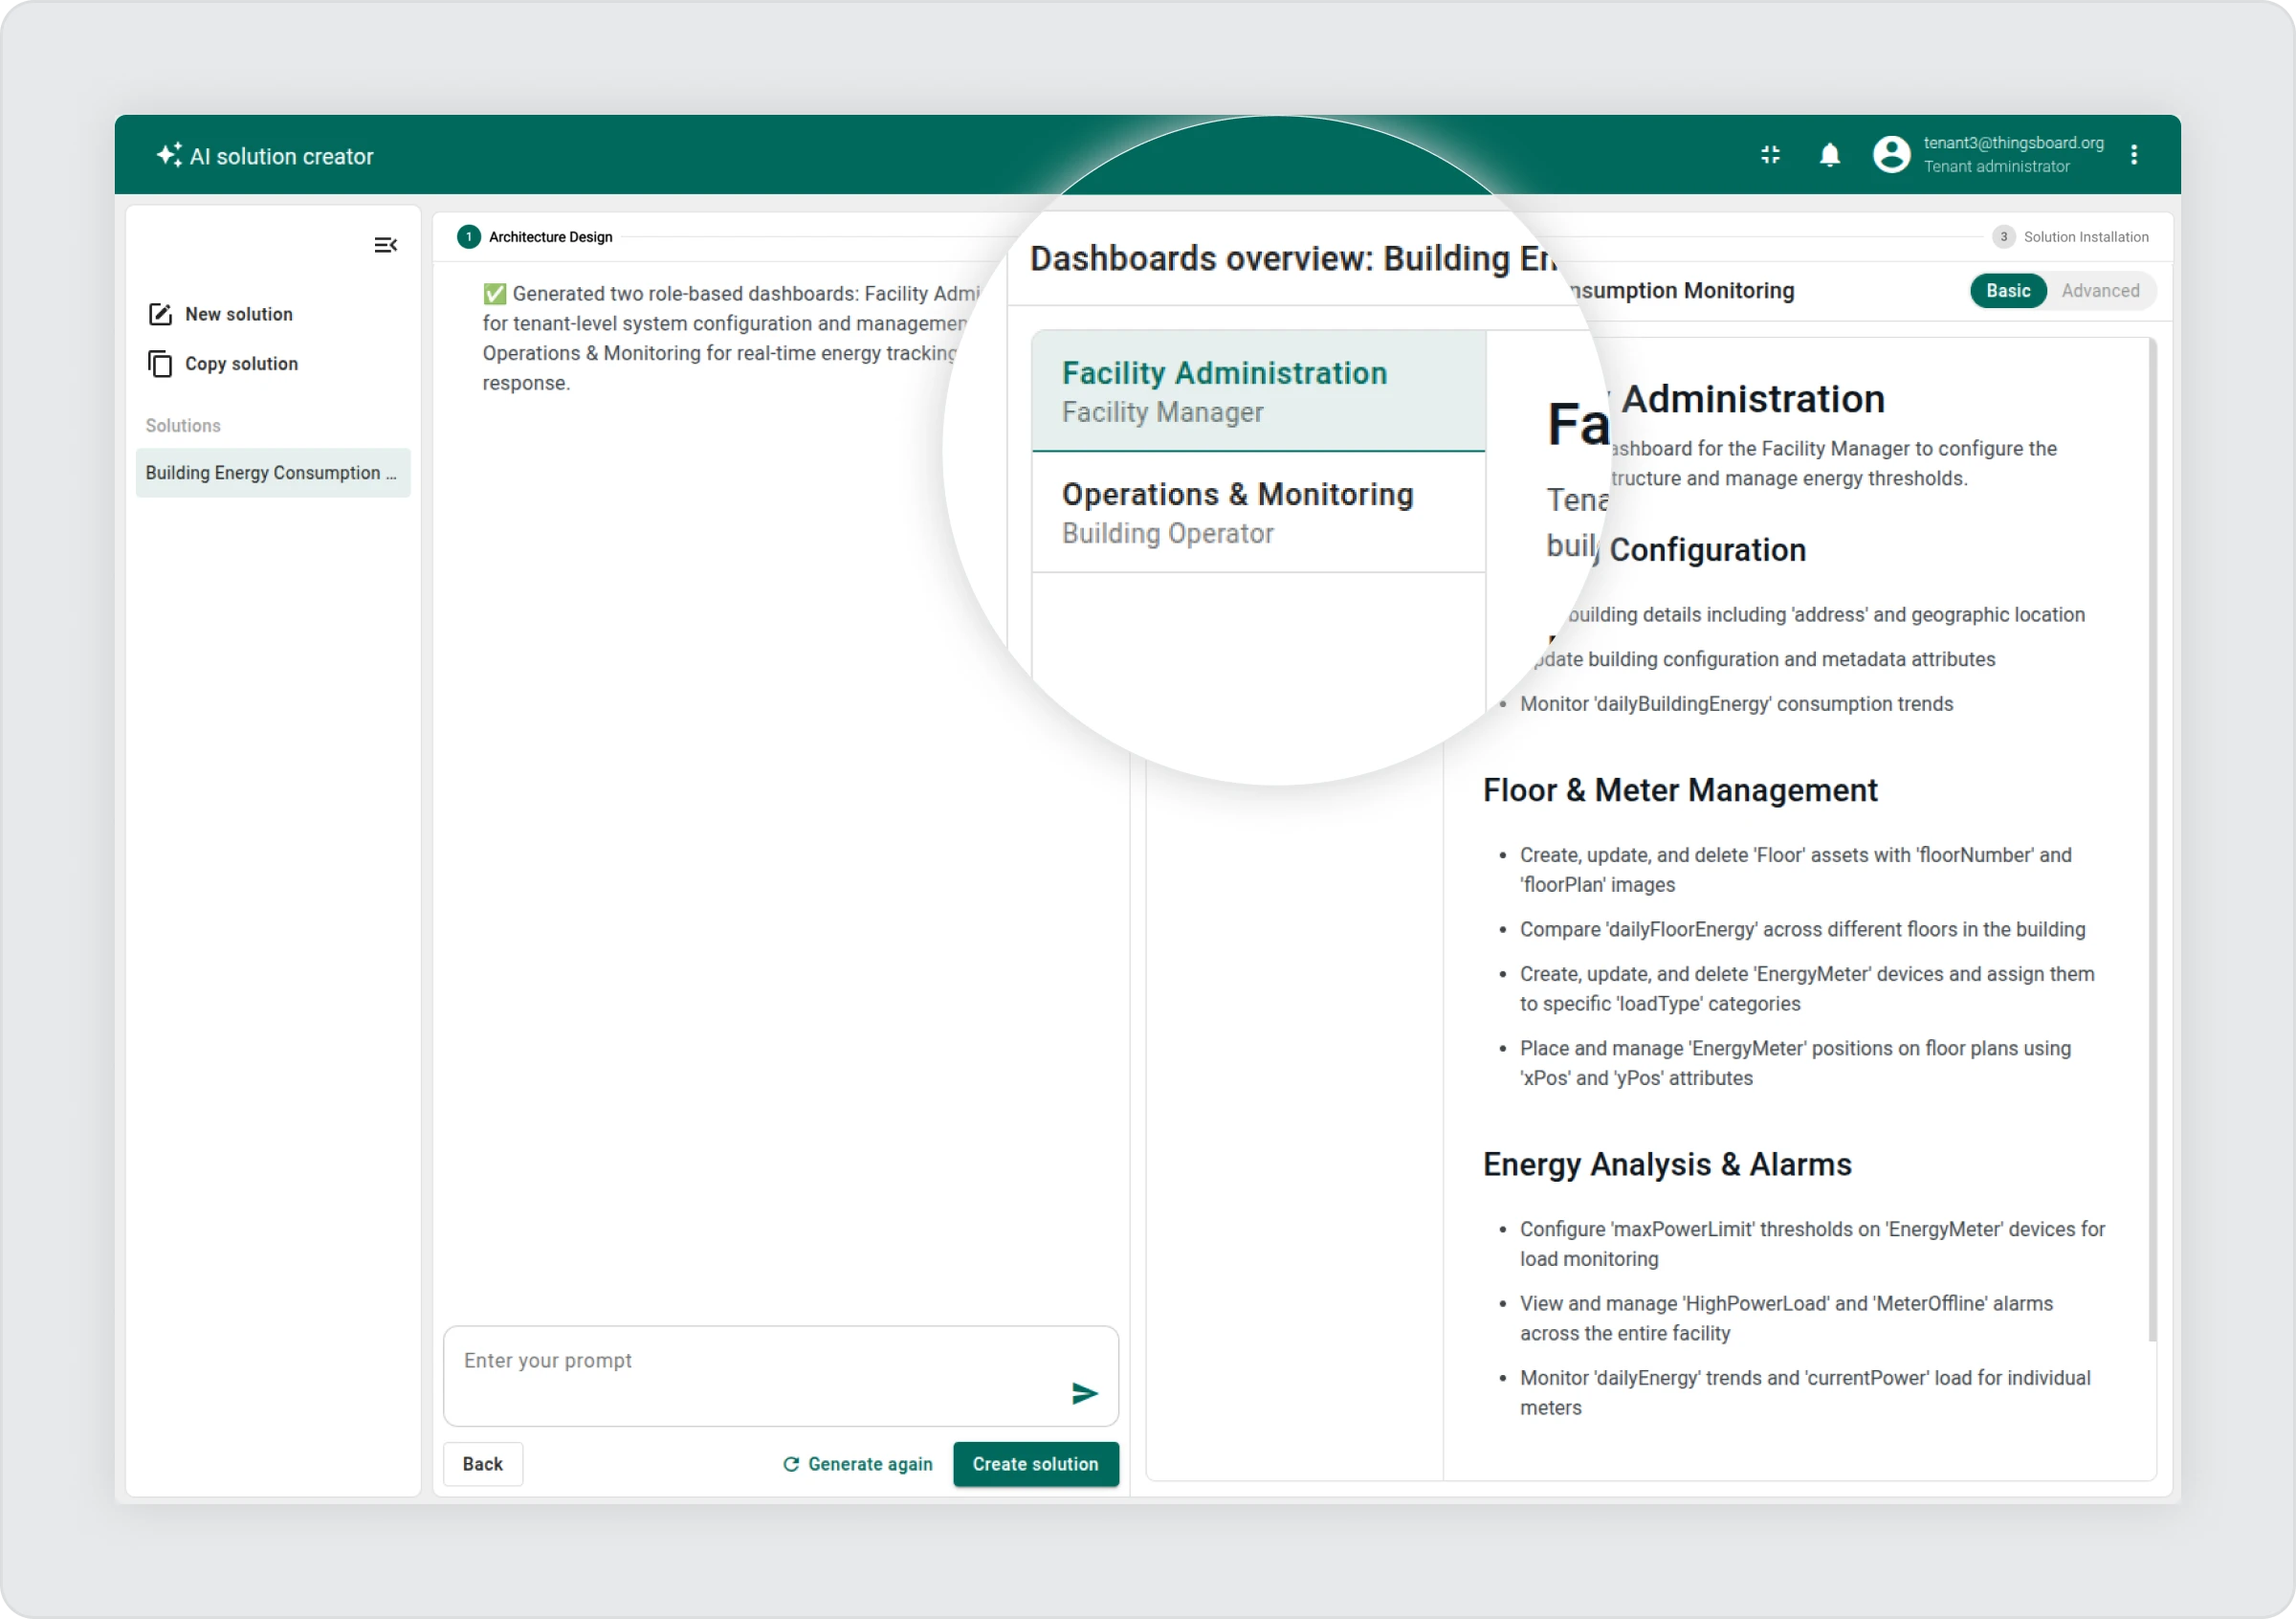Click the New solution pencil icon

pyautogui.click(x=160, y=314)
